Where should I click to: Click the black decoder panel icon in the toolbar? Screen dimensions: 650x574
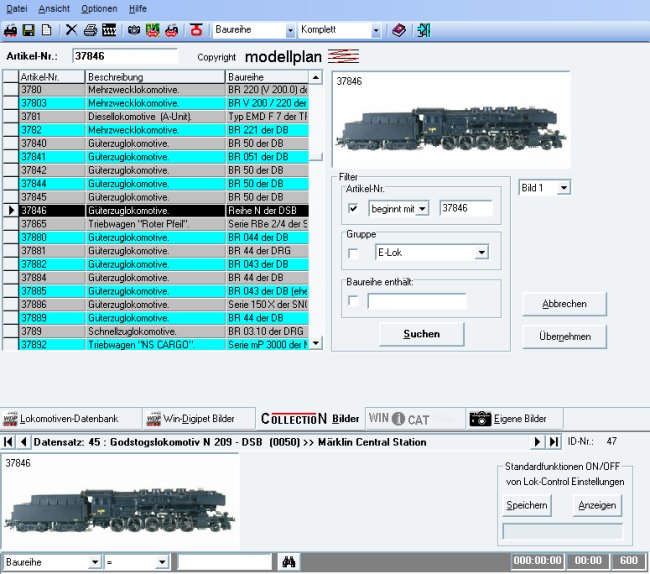point(109,30)
